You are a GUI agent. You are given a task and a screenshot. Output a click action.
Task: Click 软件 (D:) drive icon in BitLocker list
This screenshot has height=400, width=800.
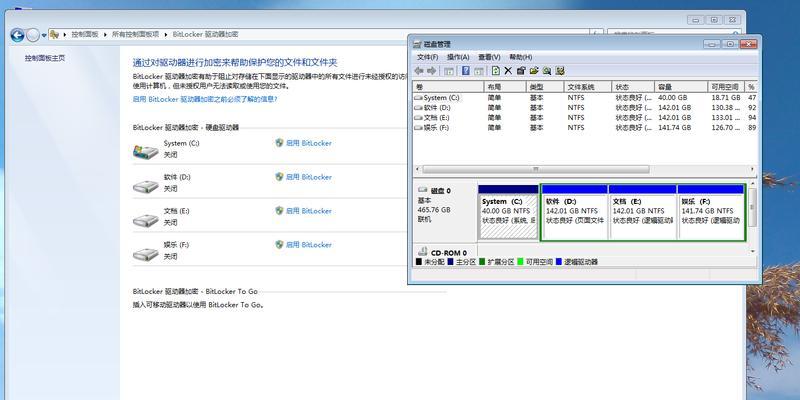click(145, 186)
